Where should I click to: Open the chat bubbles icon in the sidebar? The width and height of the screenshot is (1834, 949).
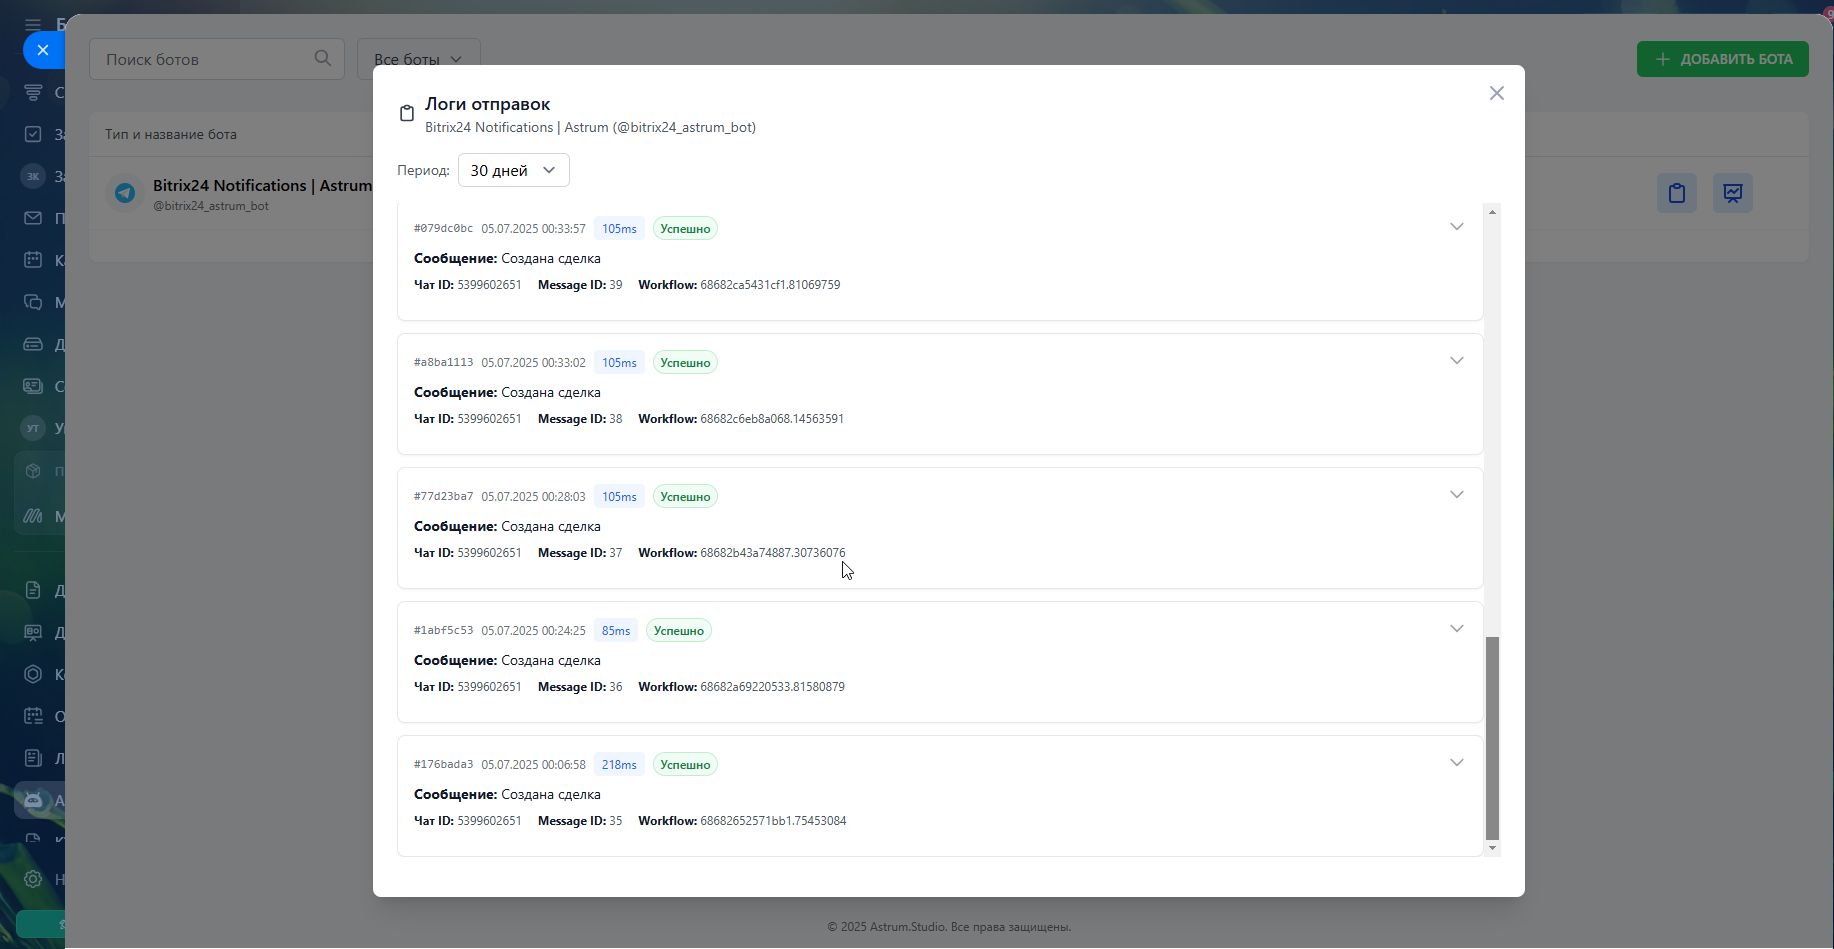[x=33, y=302]
